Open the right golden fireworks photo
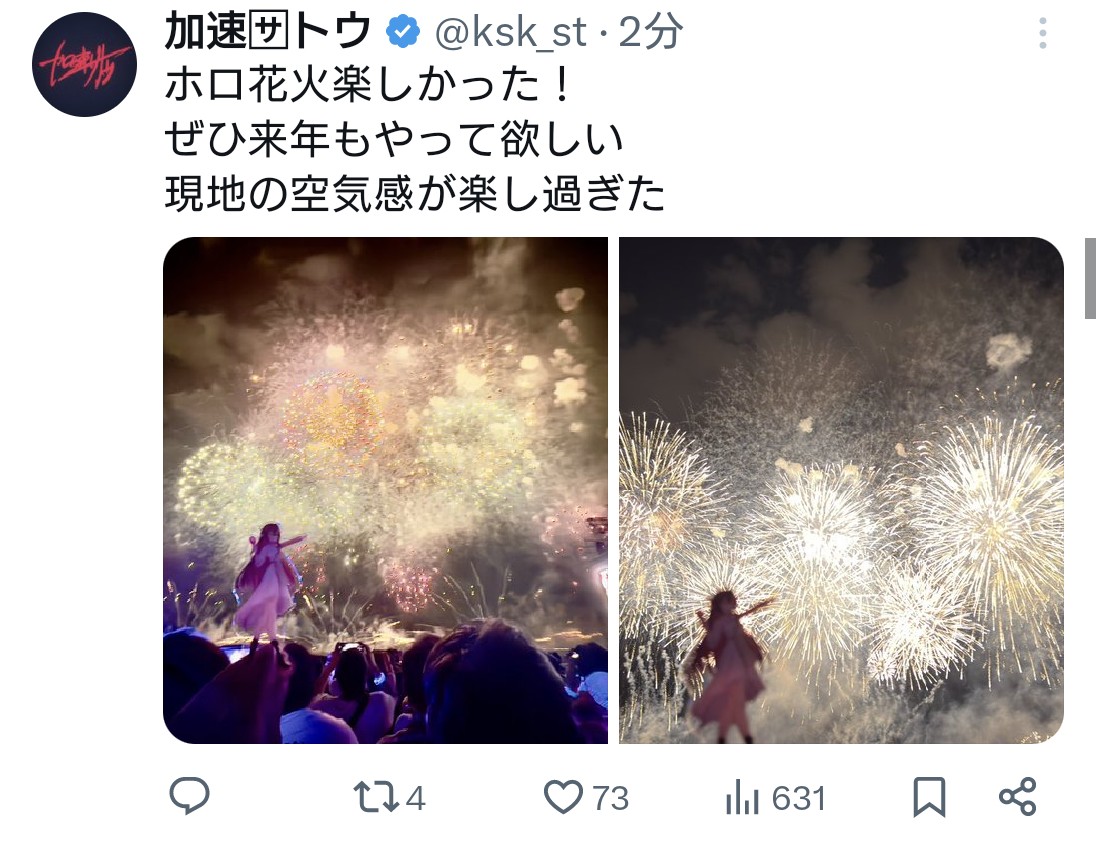This screenshot has height=845, width=1096. (842, 490)
